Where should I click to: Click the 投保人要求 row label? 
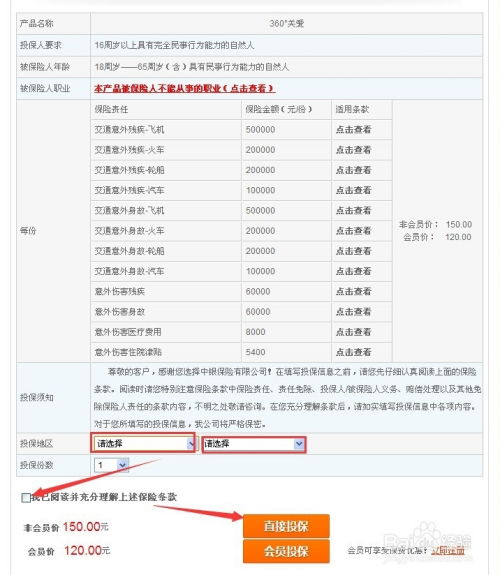[41, 45]
